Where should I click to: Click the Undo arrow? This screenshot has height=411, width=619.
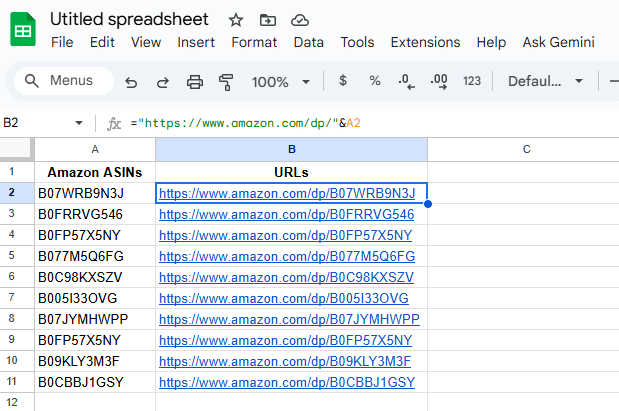pos(131,82)
